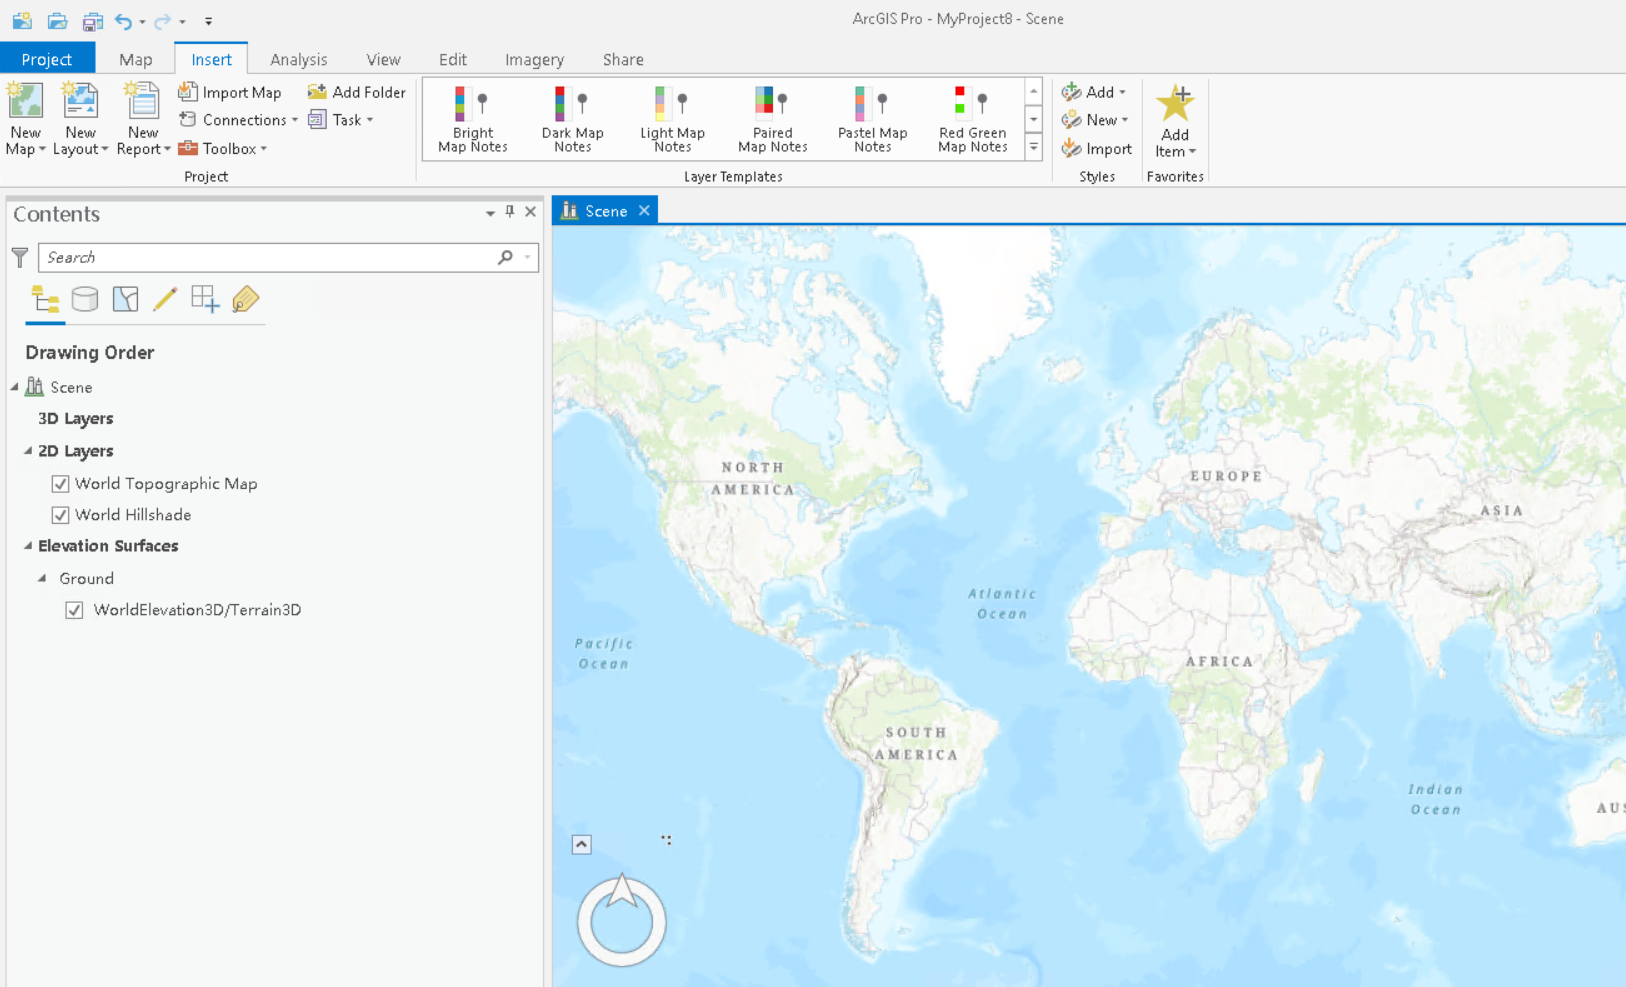Pin the Contents pane with auto-hide
Viewport: 1626px width, 987px height.
510,212
